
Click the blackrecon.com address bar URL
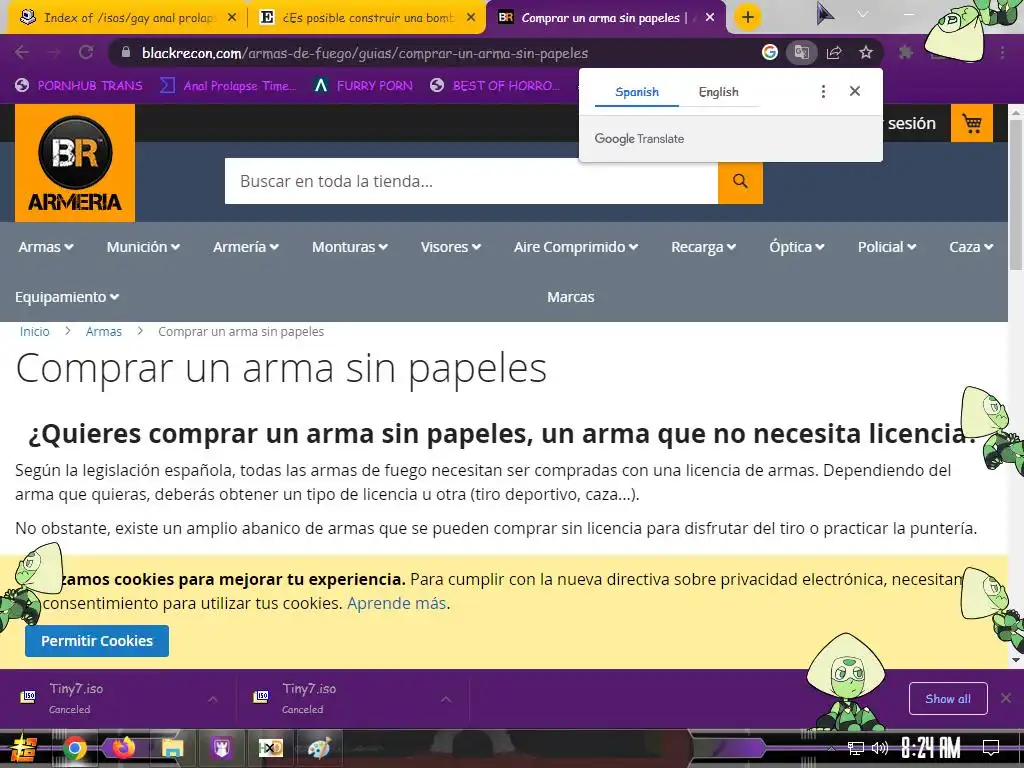tap(365, 53)
